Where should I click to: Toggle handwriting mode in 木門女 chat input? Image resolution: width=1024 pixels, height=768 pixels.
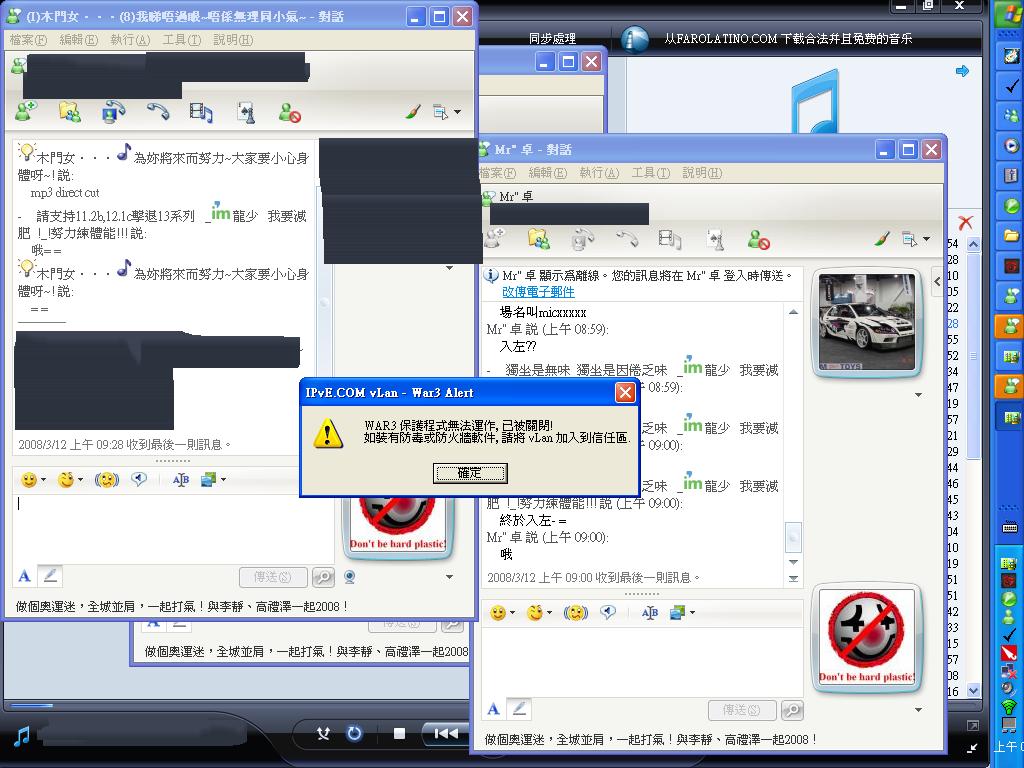50,576
